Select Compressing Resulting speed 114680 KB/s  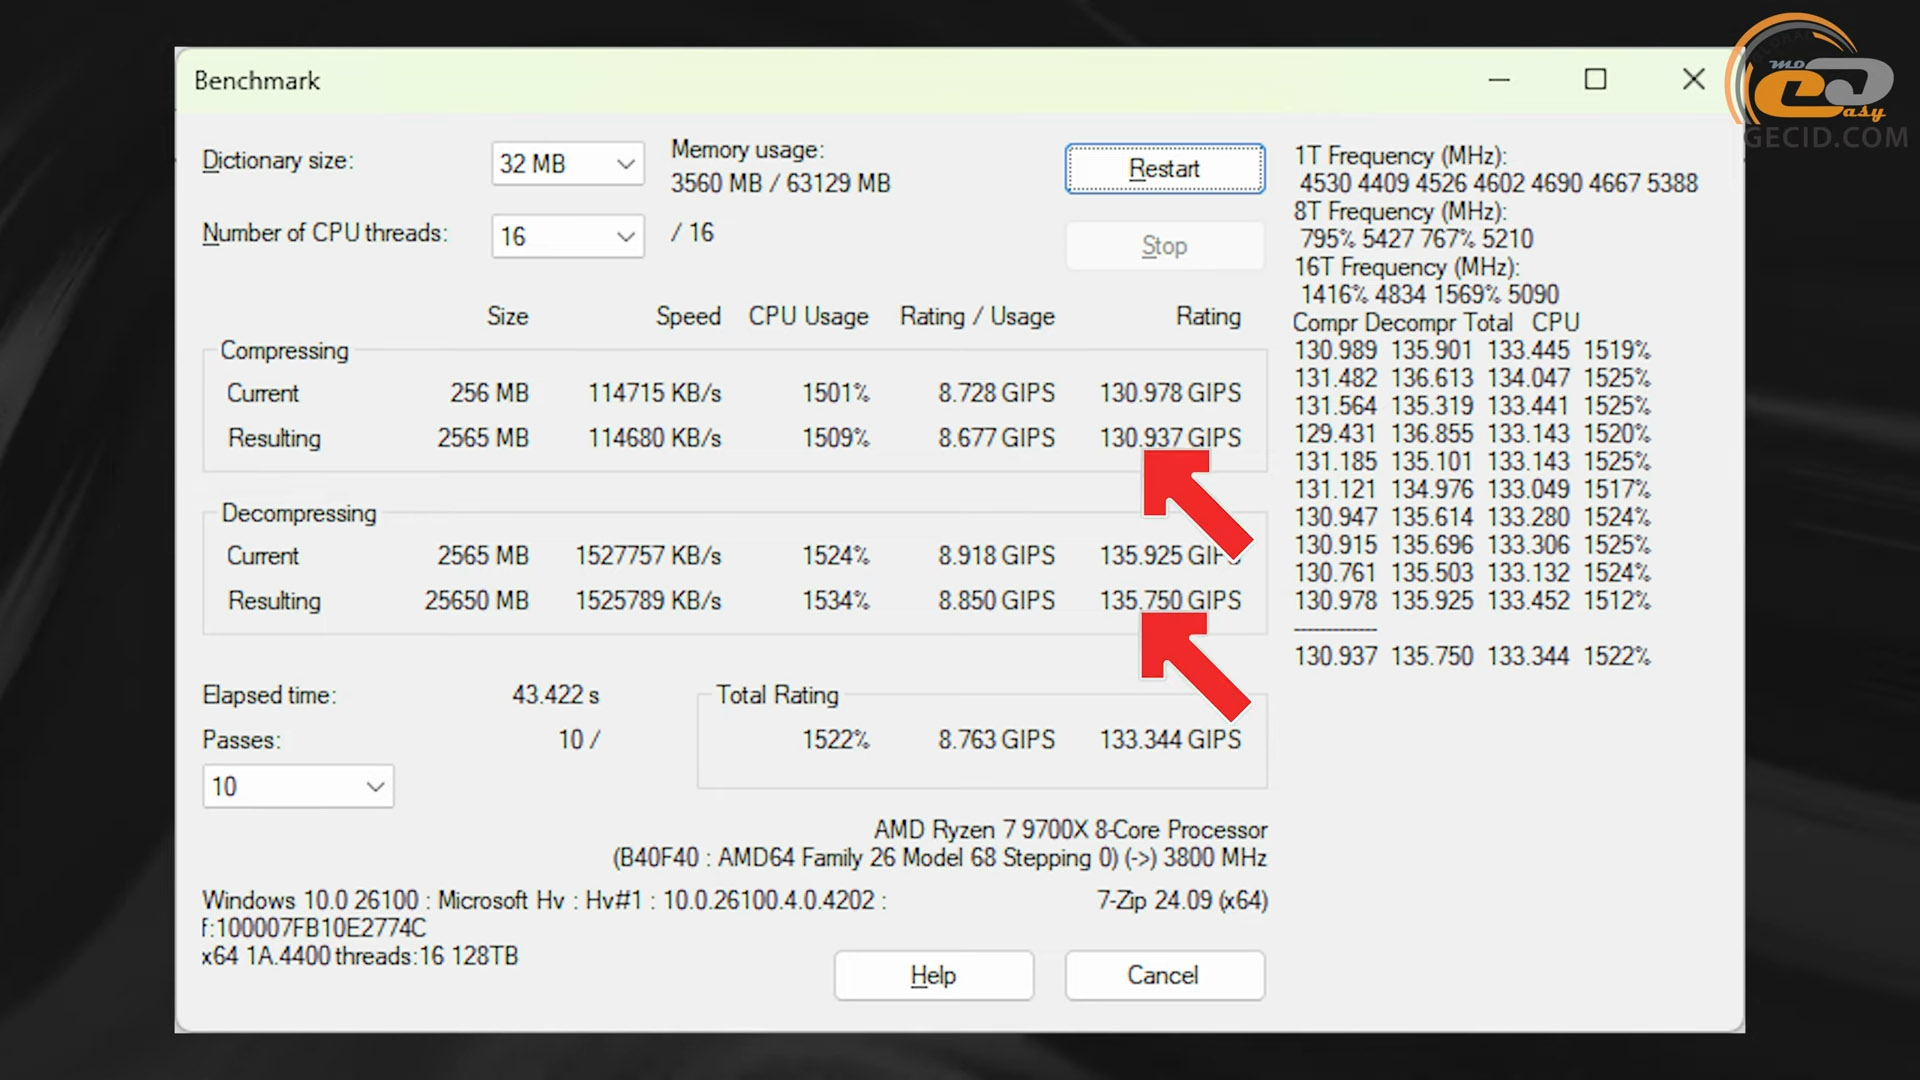pos(654,438)
